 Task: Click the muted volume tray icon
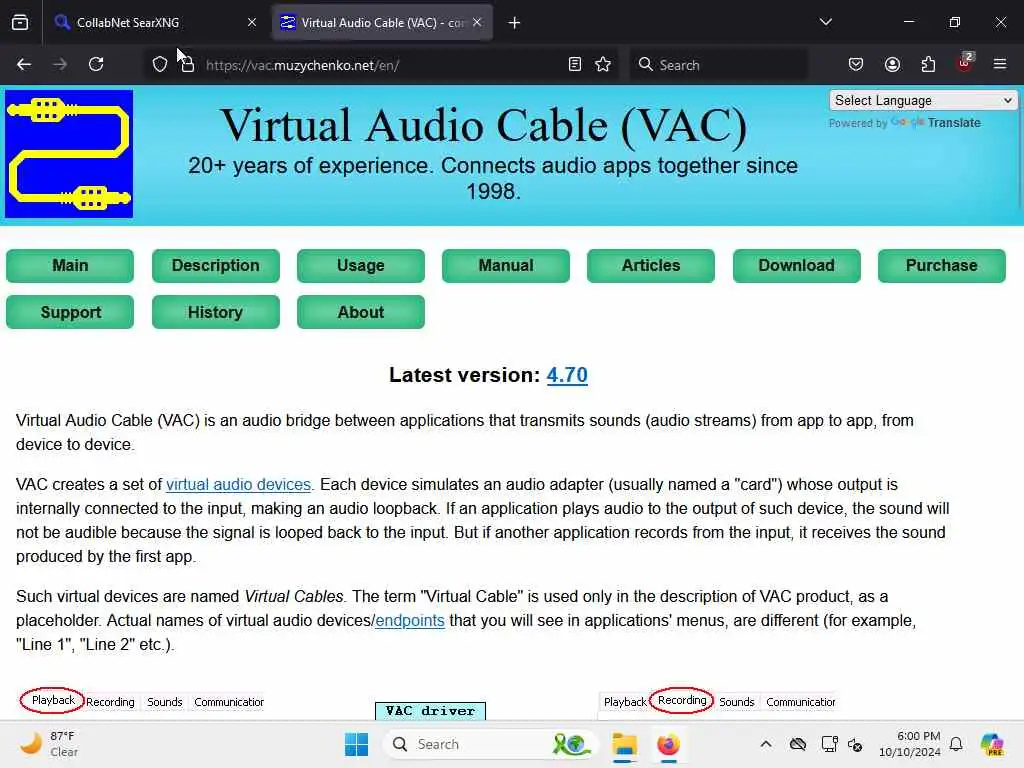tap(856, 744)
